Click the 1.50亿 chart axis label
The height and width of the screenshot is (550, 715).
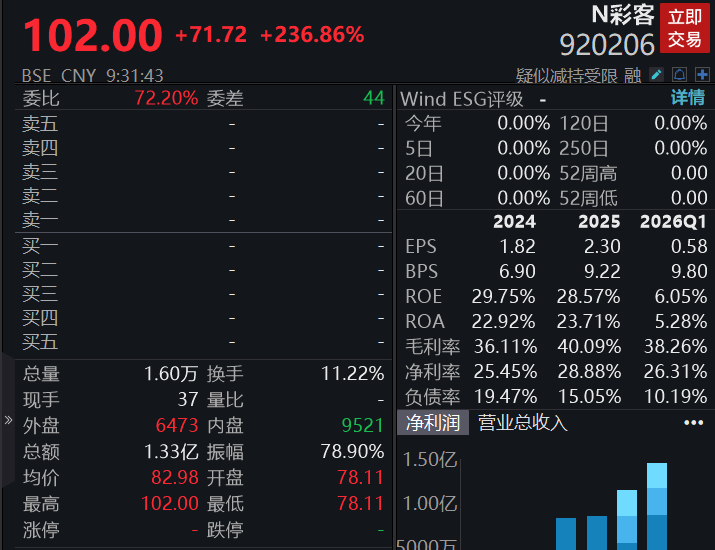[430, 460]
